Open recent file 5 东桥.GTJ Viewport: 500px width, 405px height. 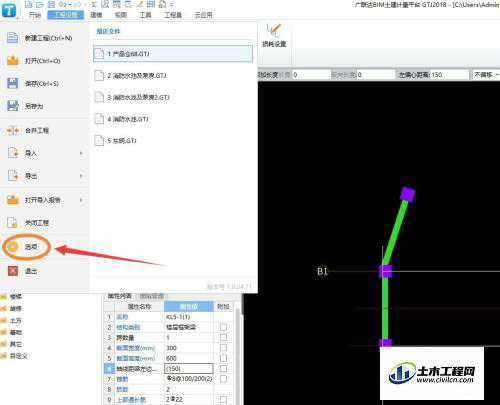(x=173, y=141)
